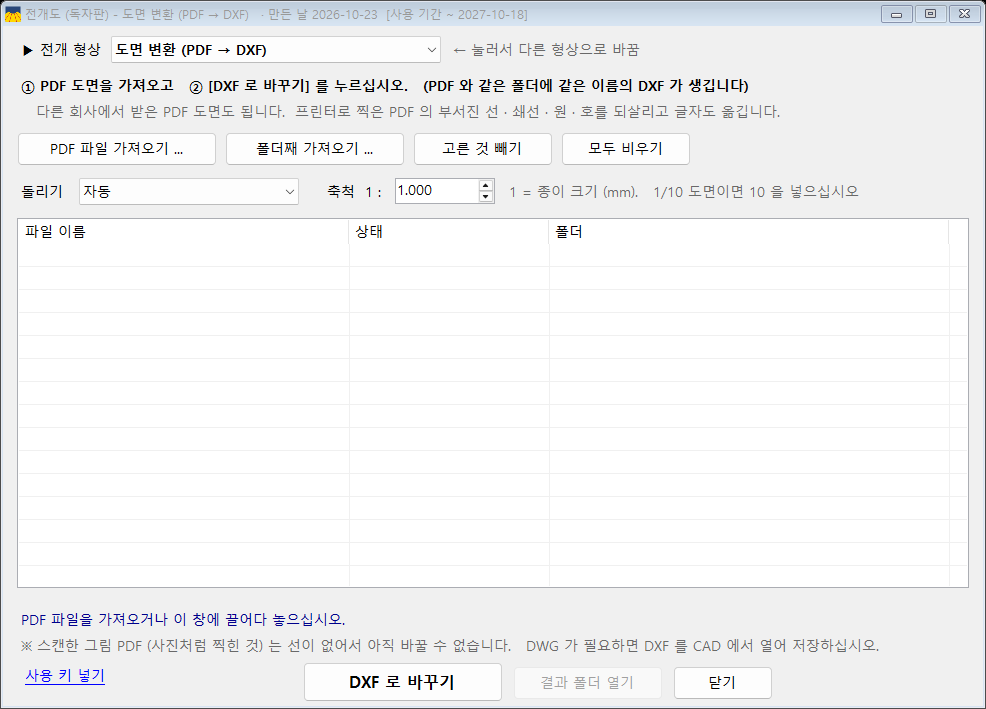Open the 전개 형상 combo box
The height and width of the screenshot is (709, 986).
[275, 50]
